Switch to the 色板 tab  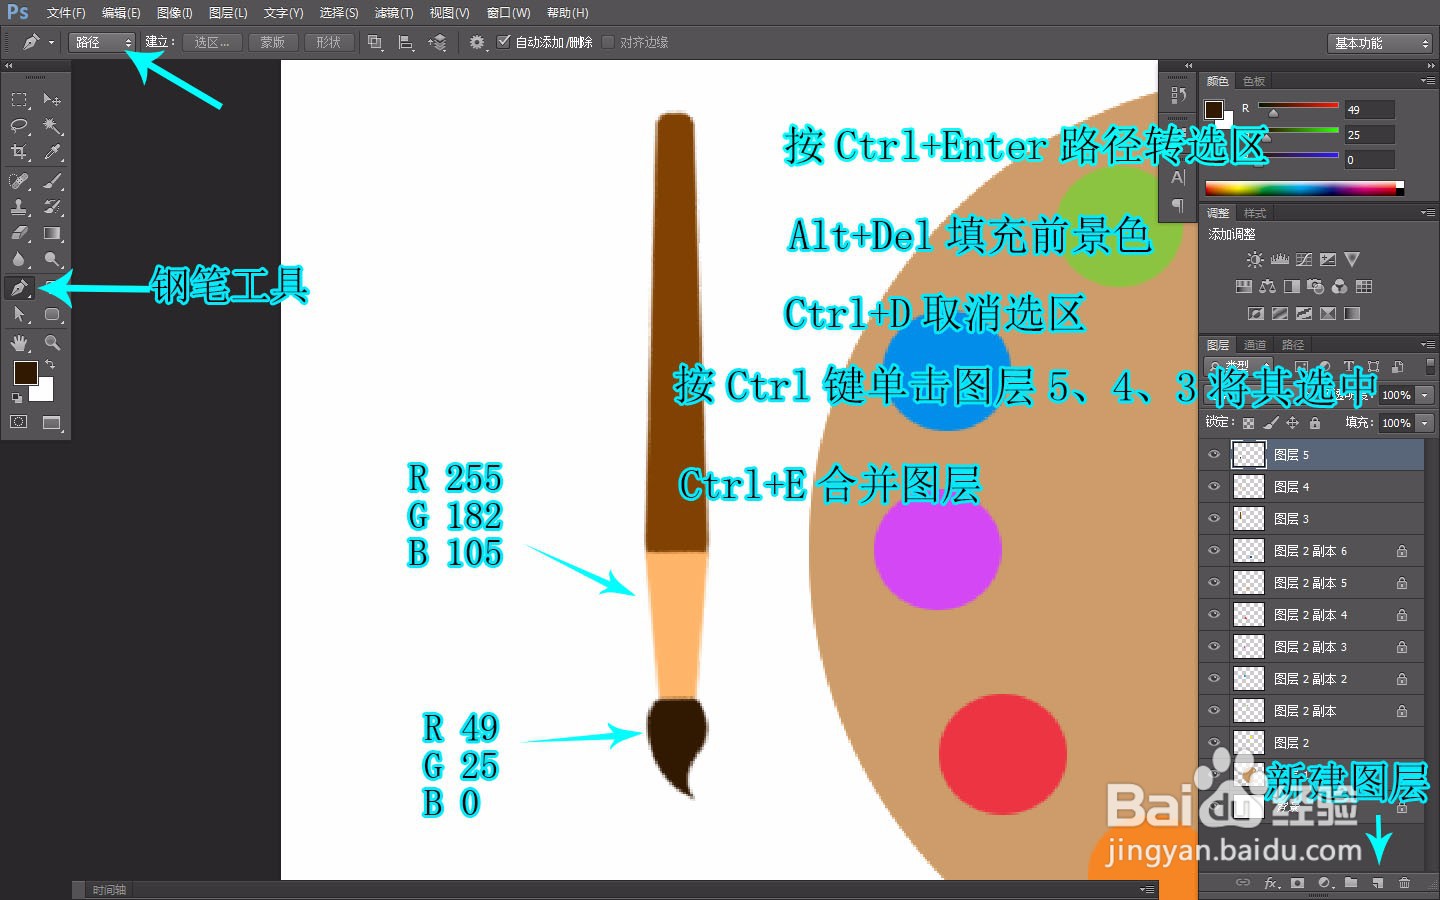pyautogui.click(x=1254, y=81)
